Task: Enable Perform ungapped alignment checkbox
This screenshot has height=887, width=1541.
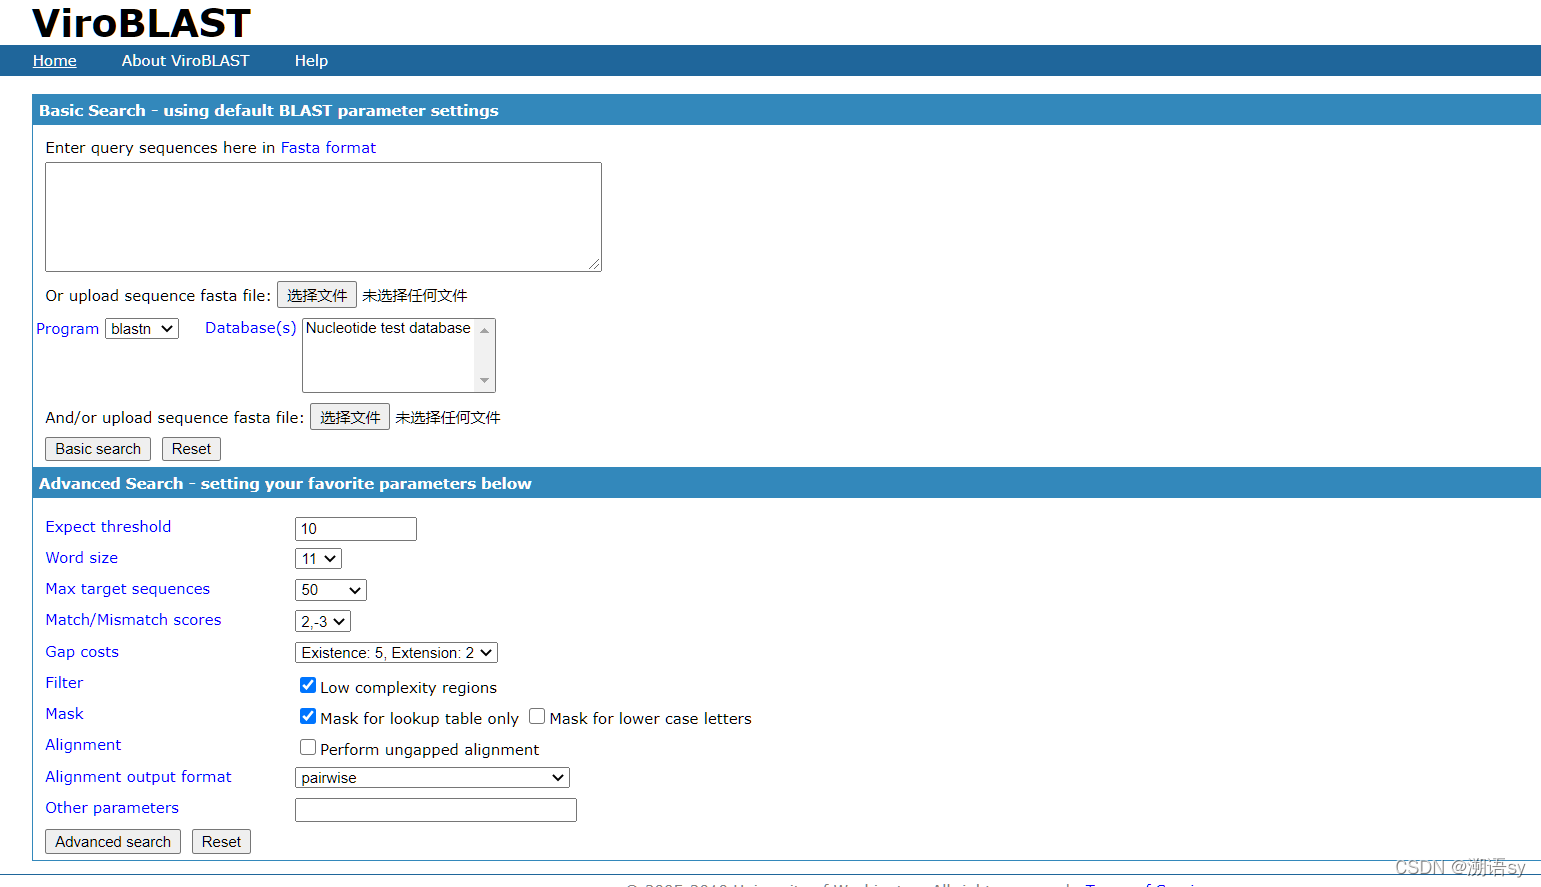Action: coord(308,747)
